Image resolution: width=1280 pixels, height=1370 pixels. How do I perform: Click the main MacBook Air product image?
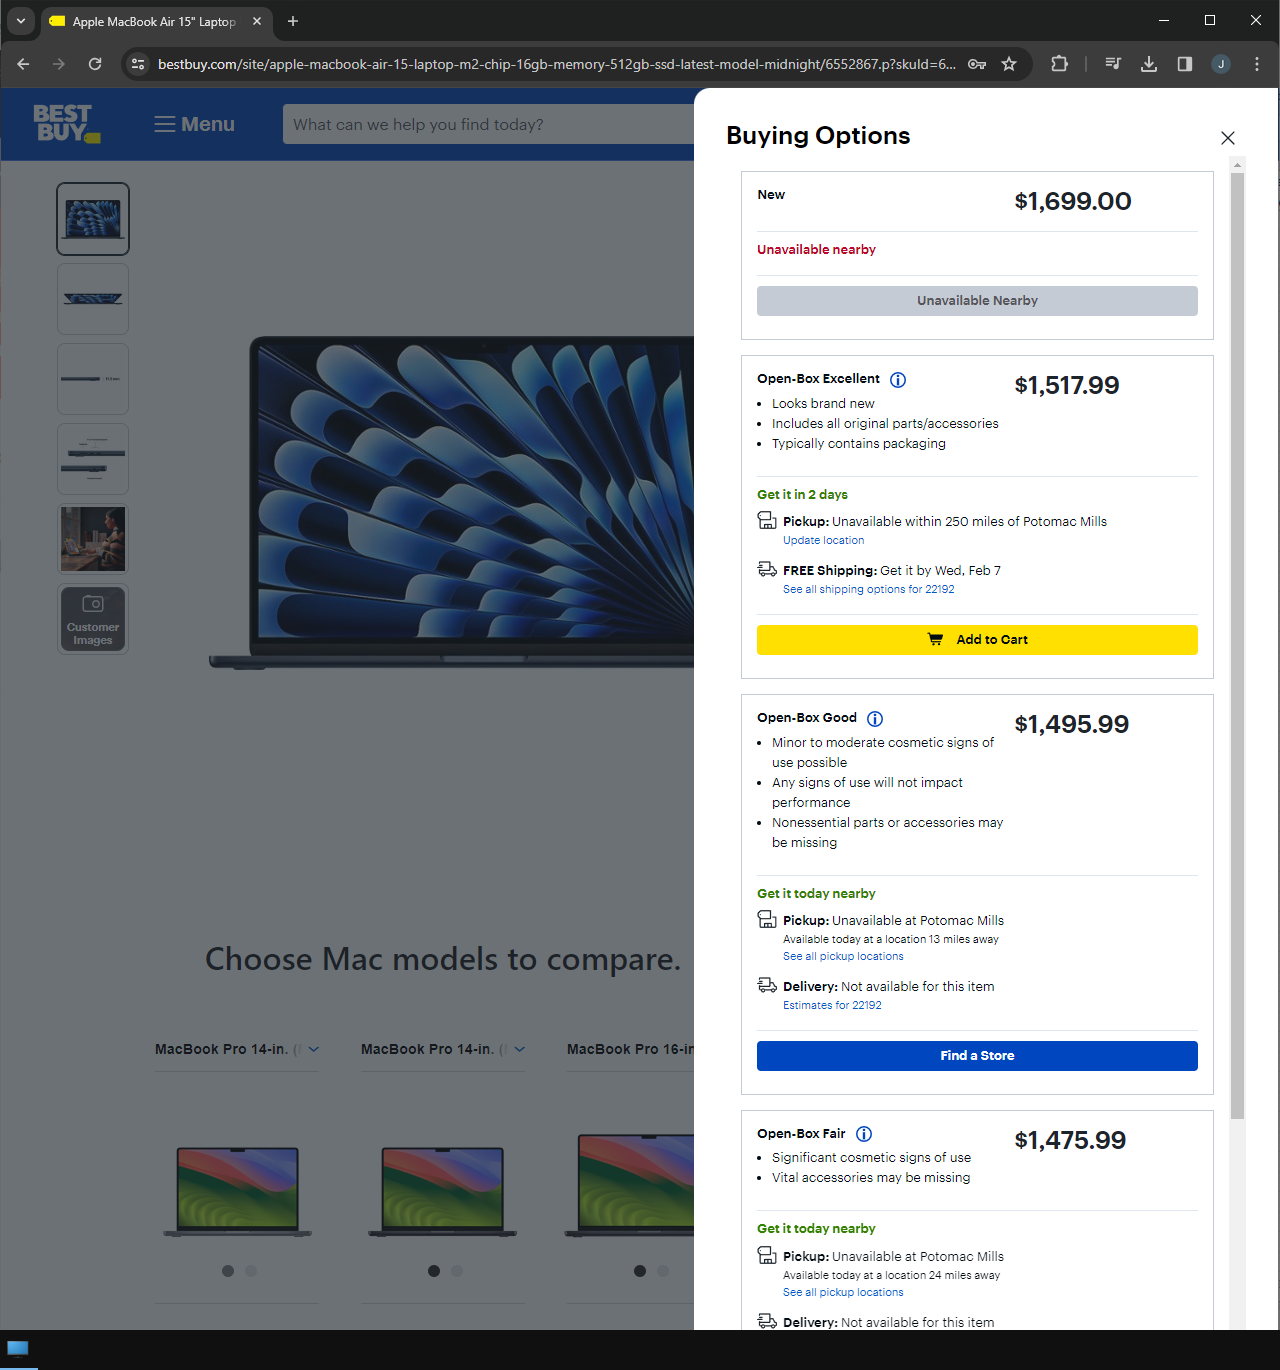click(452, 502)
